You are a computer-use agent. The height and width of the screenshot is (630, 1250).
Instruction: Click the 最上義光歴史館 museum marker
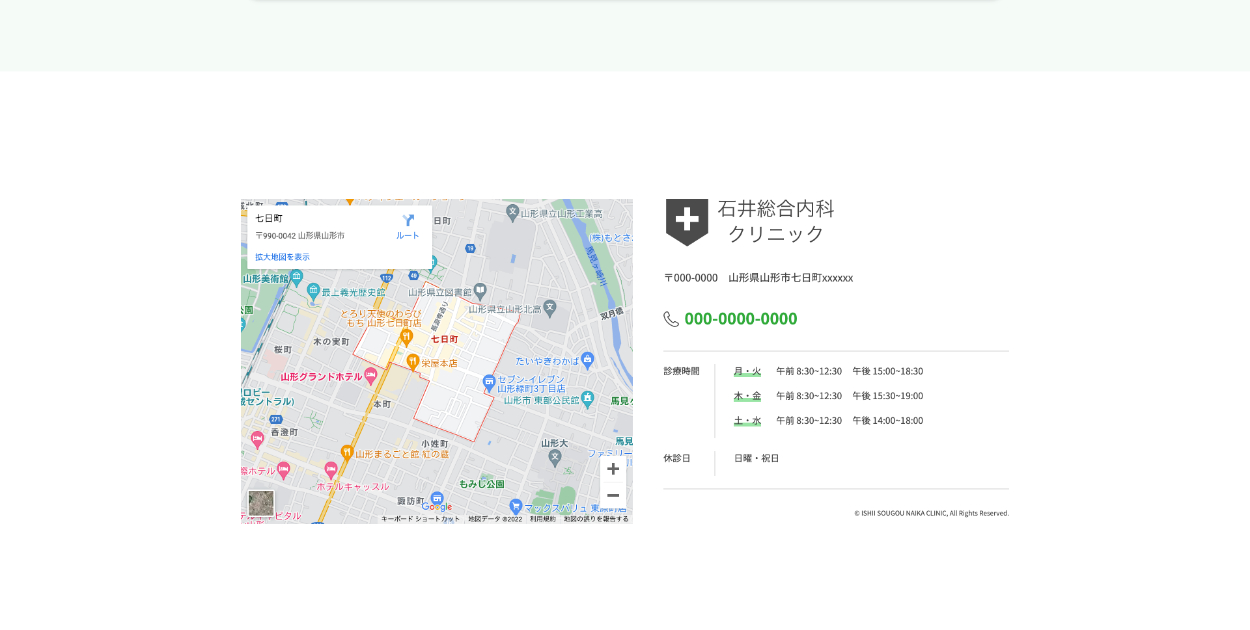[312, 291]
